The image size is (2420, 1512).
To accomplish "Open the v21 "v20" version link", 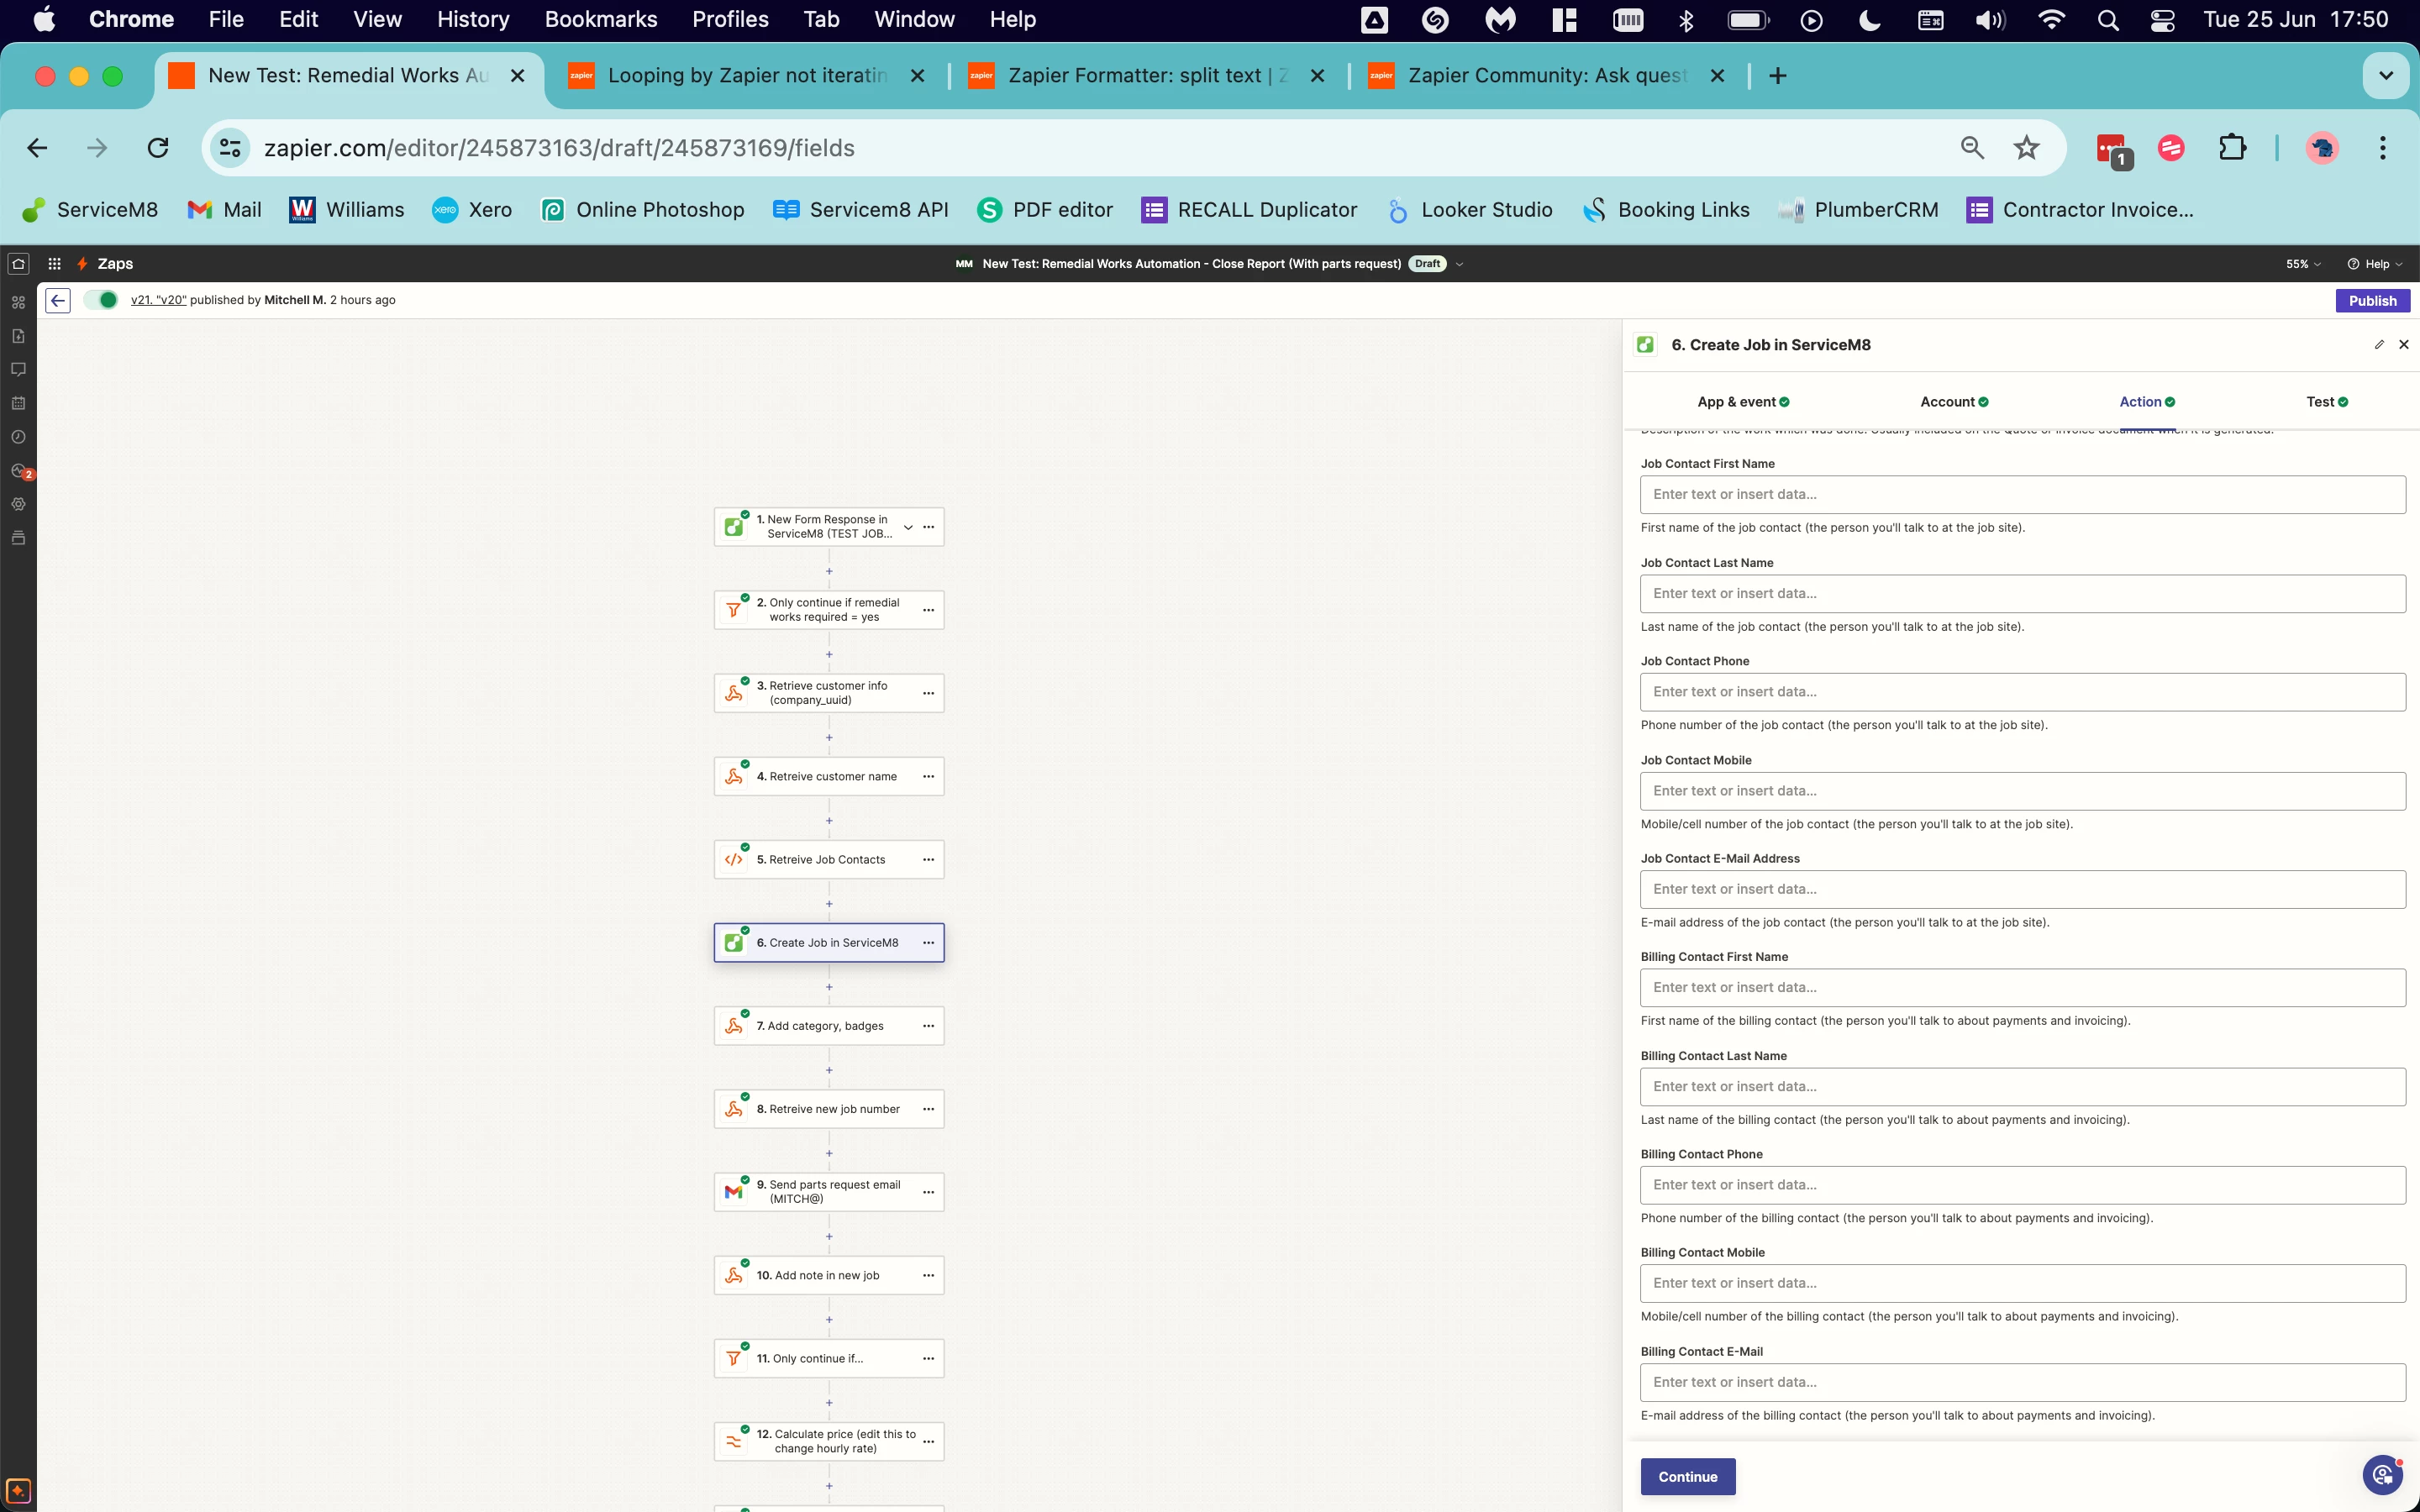I will (x=158, y=300).
